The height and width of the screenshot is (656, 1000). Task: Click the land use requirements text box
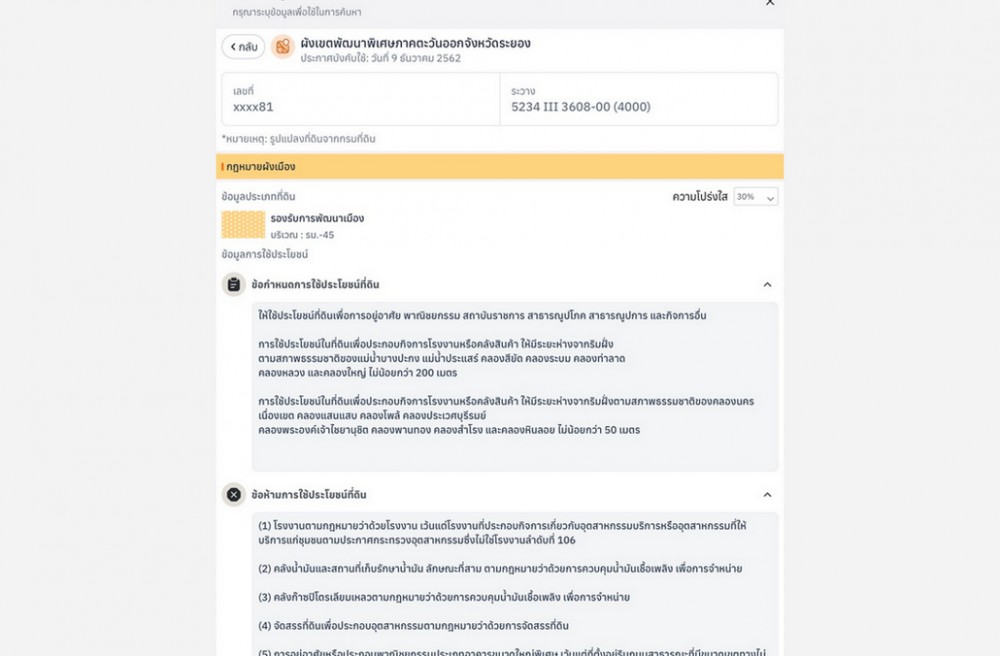tap(515, 386)
